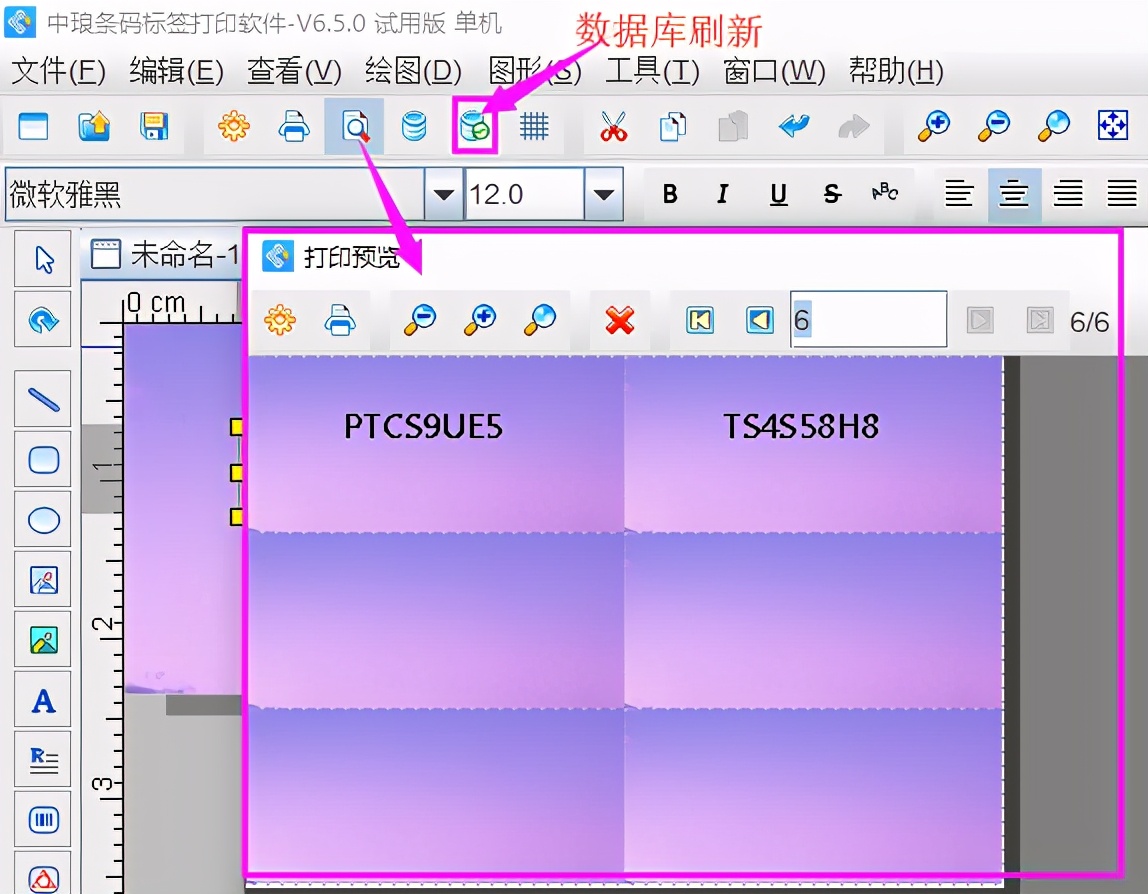This screenshot has width=1148, height=894.
Task: Click plain magnifier in Print Preview
Action: (540, 320)
